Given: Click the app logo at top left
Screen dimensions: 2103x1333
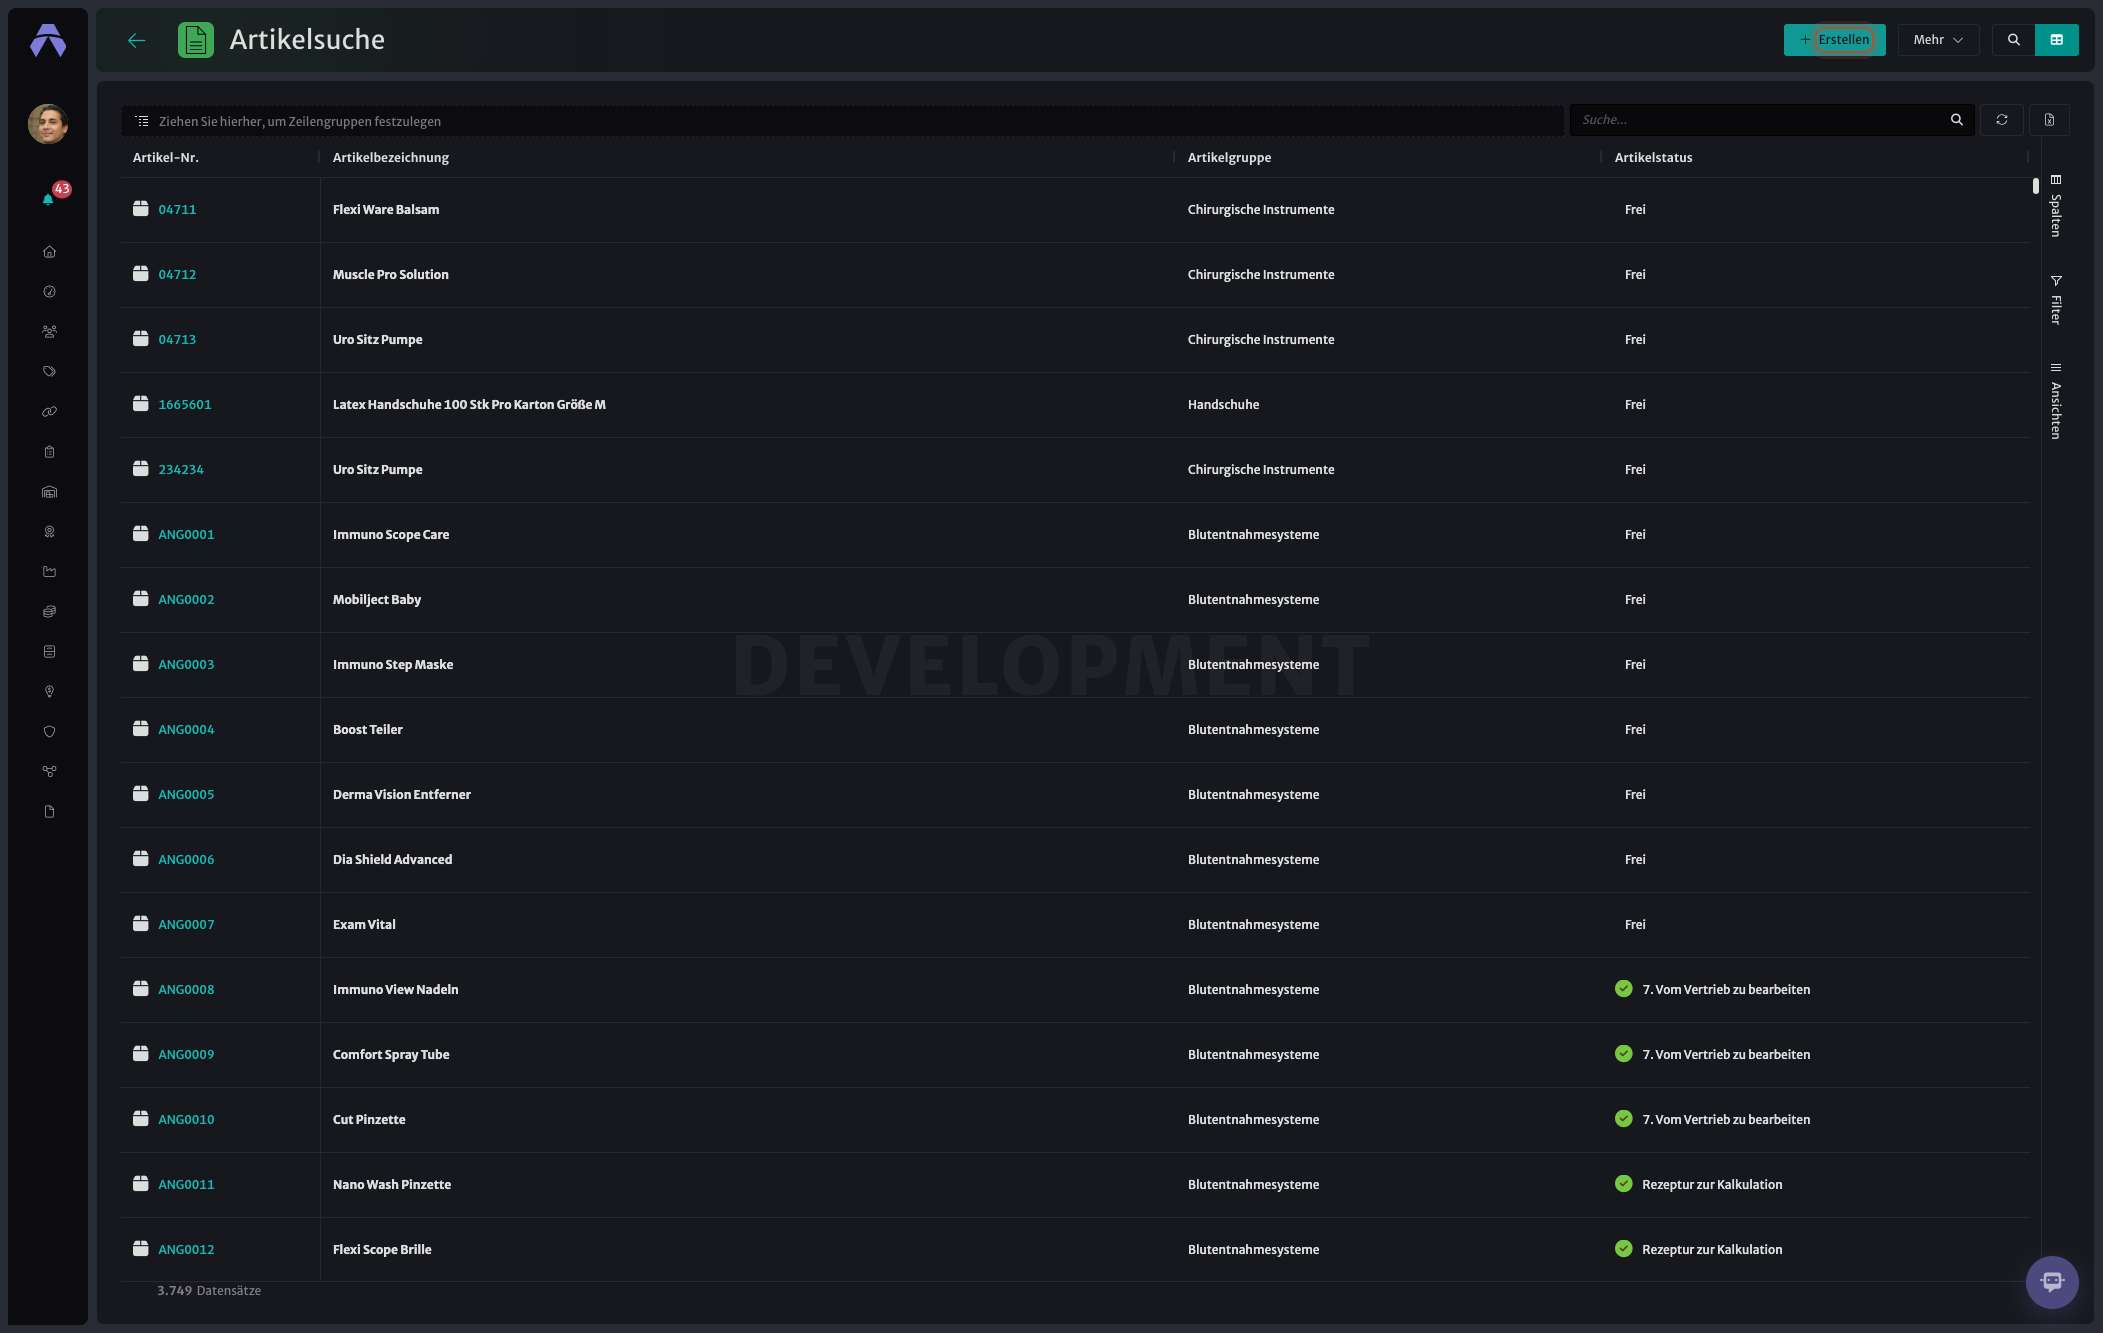Looking at the screenshot, I should [x=48, y=40].
